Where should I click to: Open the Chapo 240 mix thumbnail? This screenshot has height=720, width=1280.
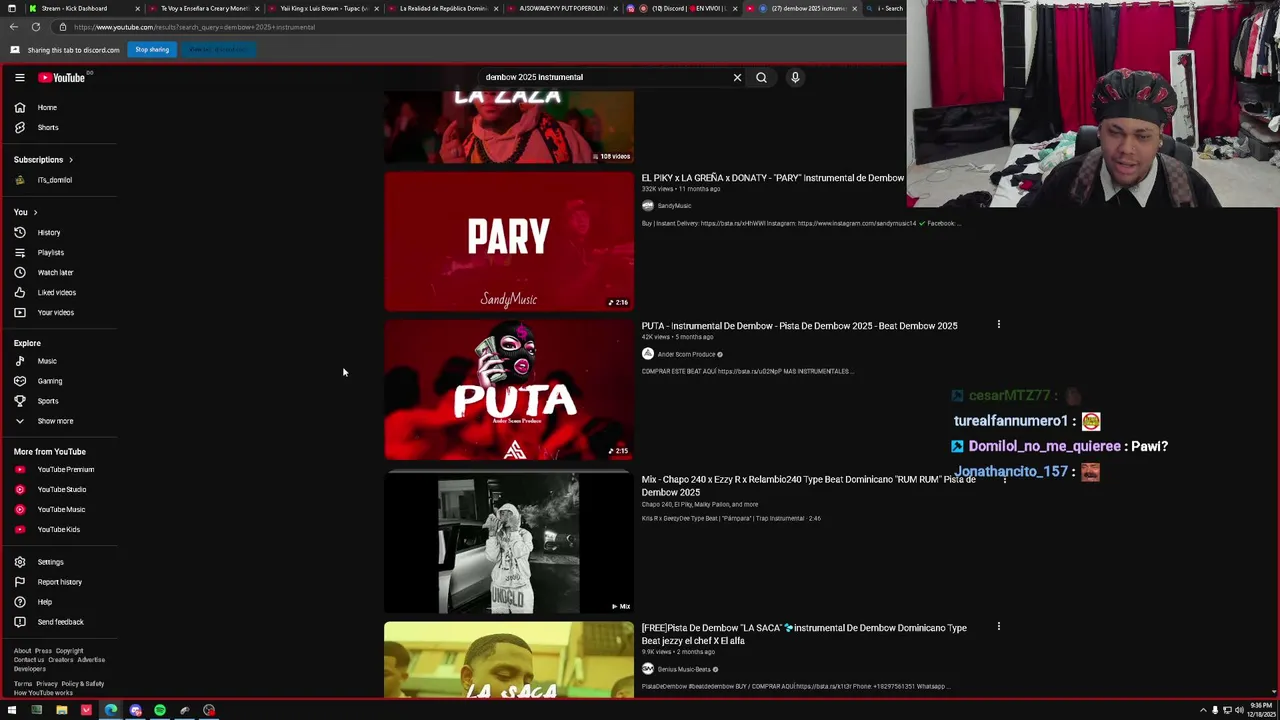coord(509,543)
